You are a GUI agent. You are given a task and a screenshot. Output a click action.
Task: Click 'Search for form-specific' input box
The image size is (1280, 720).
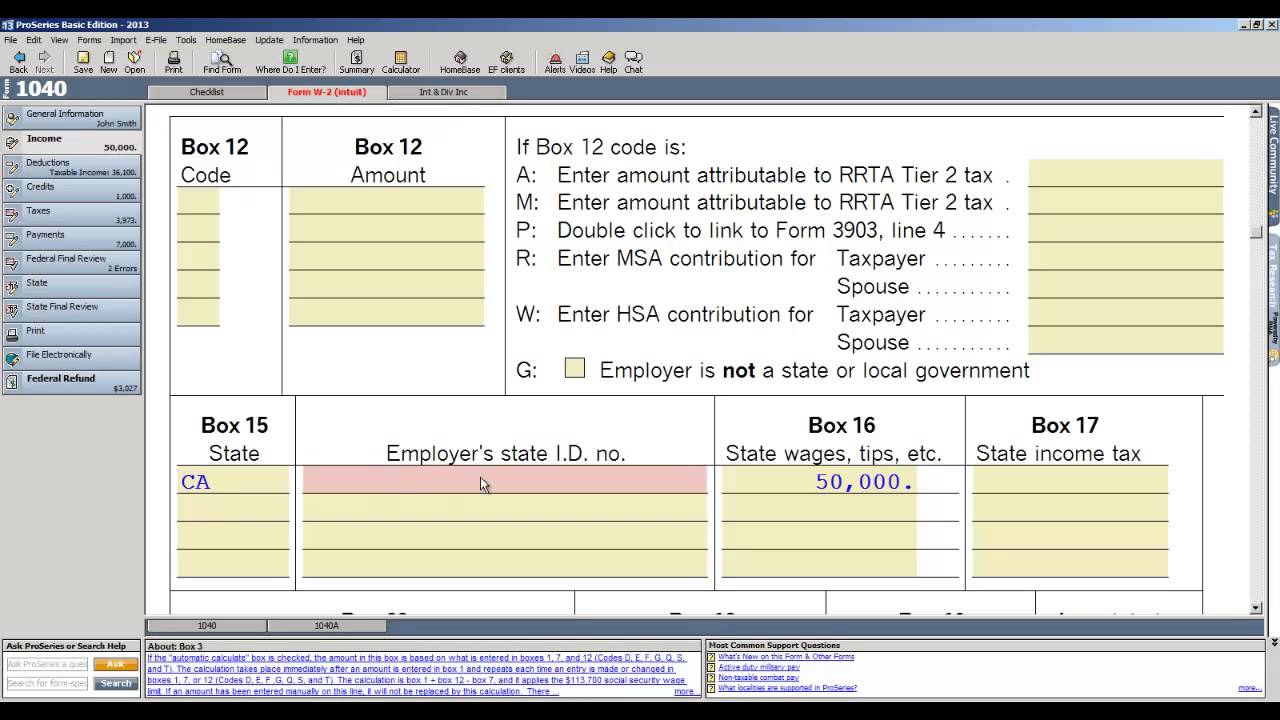(47, 683)
